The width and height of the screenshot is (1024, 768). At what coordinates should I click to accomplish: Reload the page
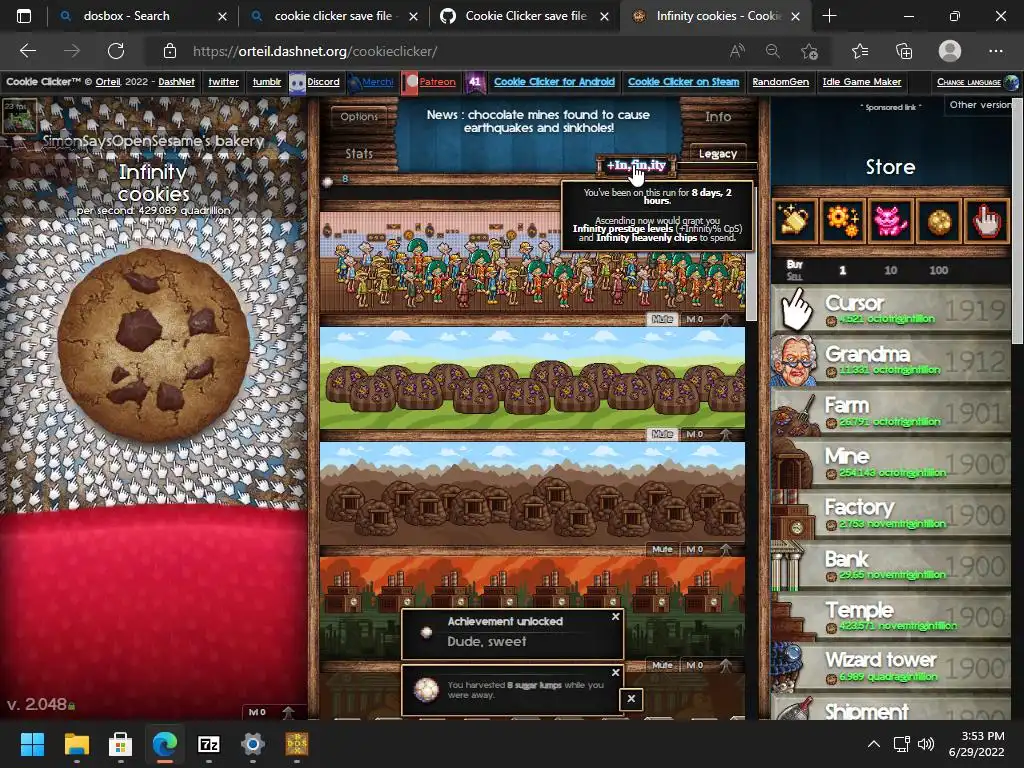pyautogui.click(x=116, y=51)
